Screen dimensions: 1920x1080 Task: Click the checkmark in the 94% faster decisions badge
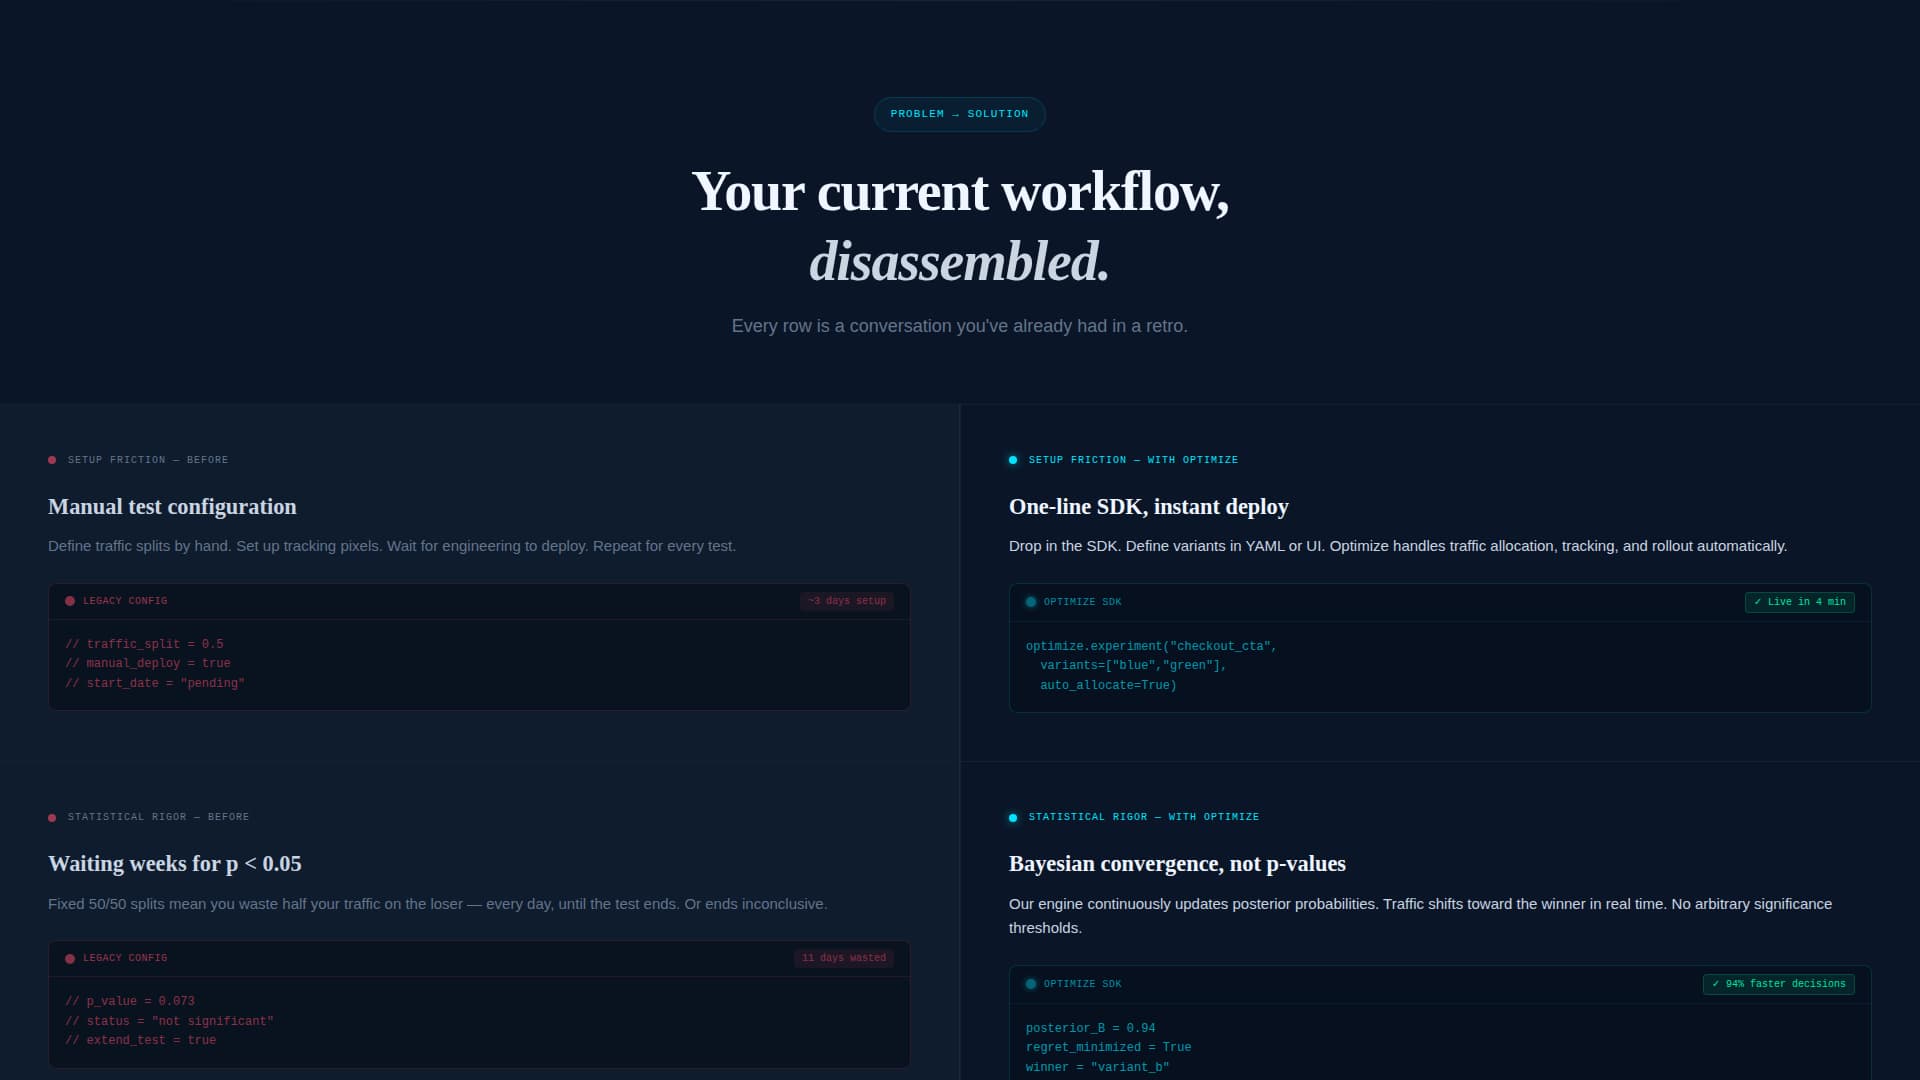pos(1716,983)
